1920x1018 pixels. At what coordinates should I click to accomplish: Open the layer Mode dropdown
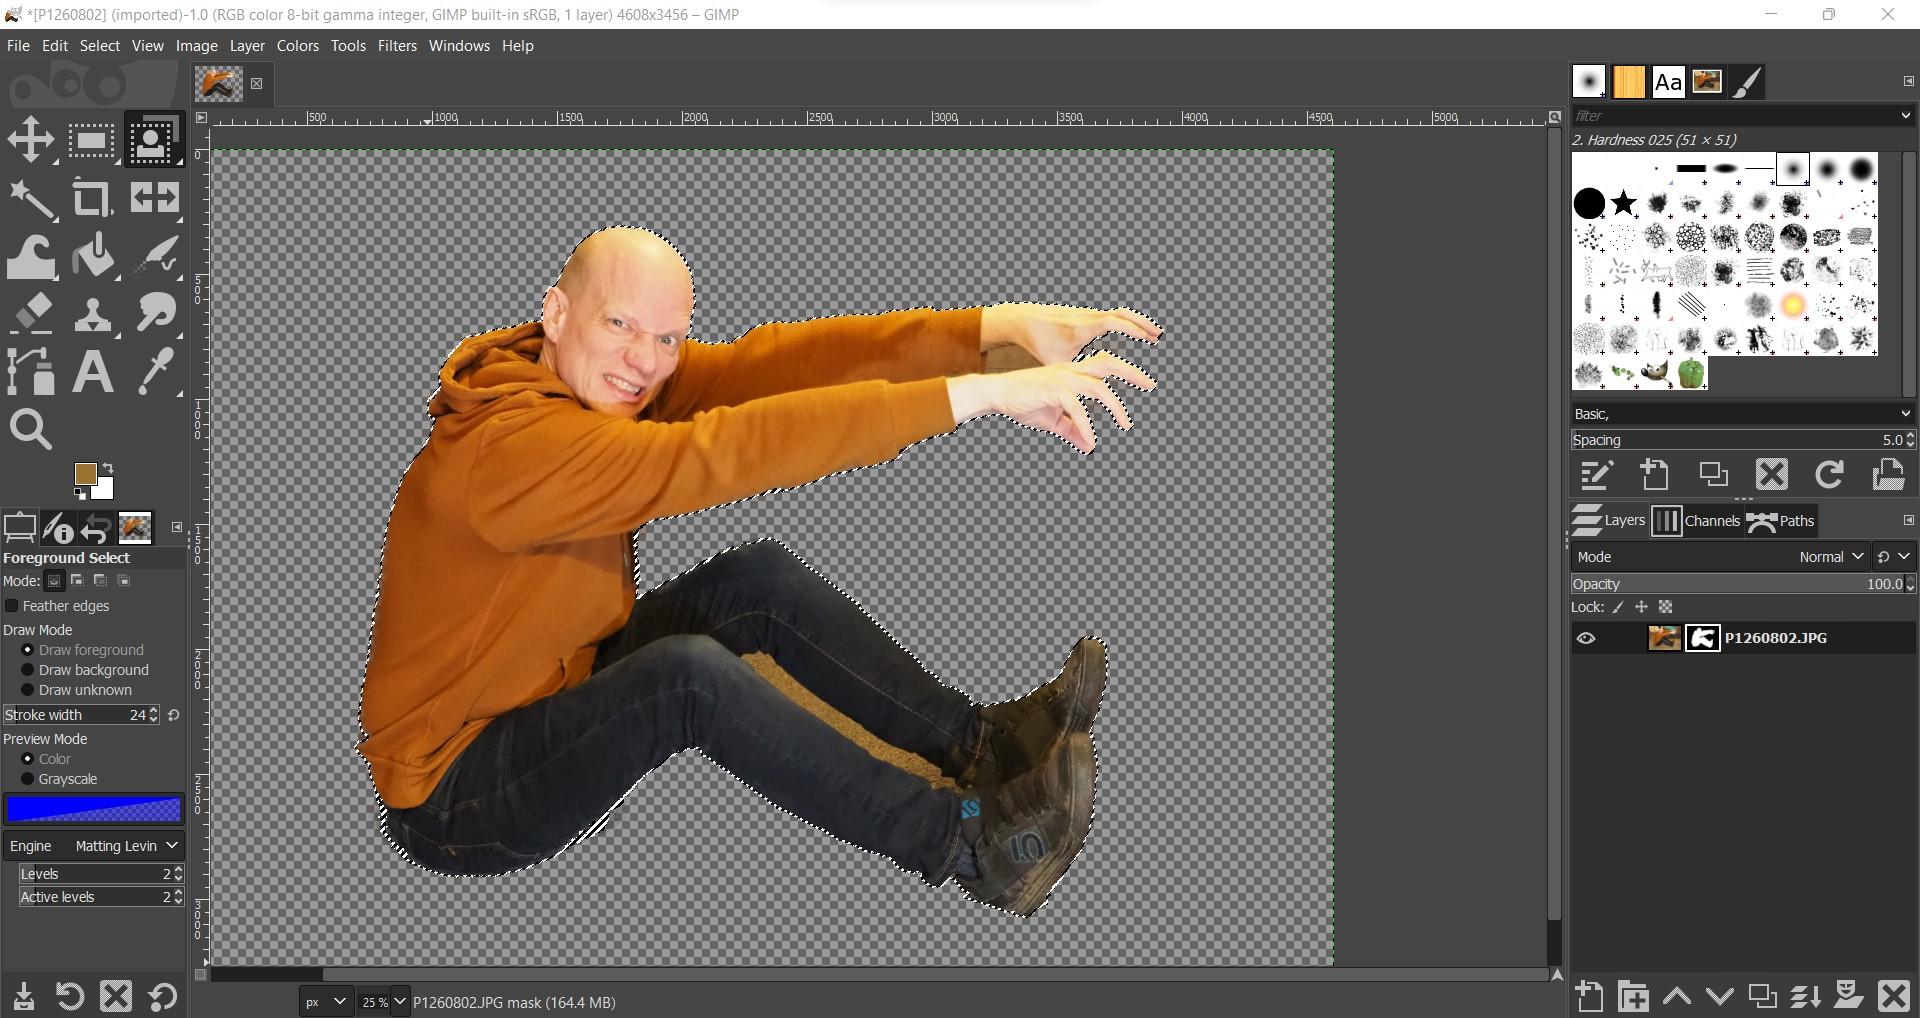pyautogui.click(x=1829, y=556)
